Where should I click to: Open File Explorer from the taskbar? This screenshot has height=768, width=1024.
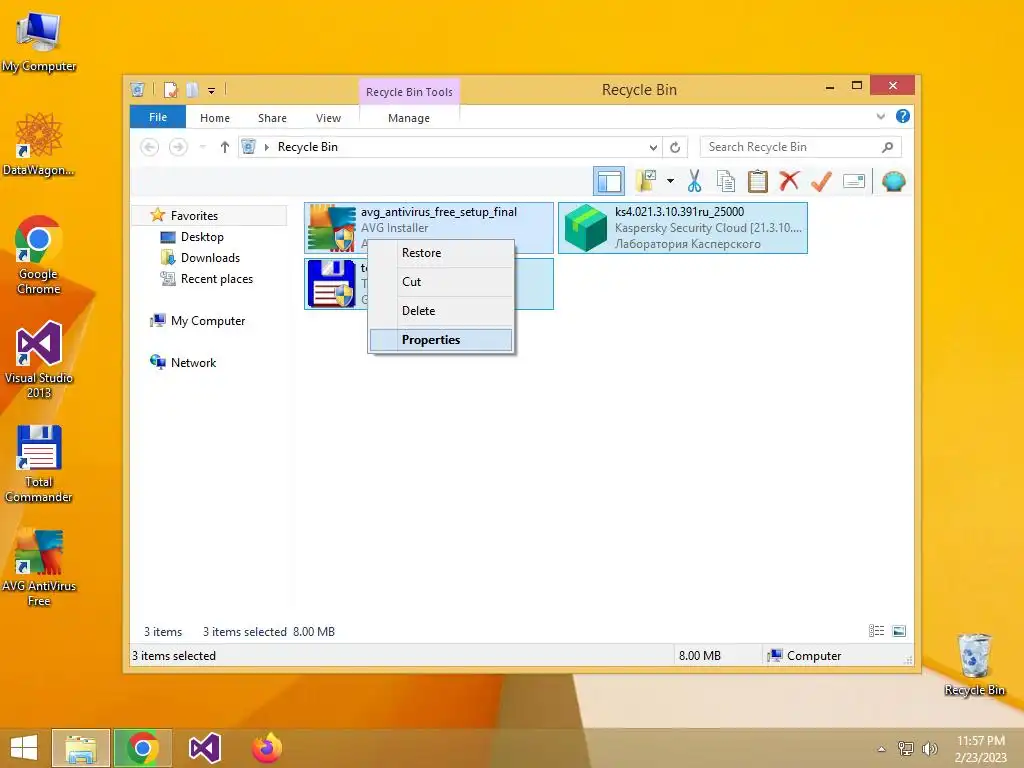point(80,748)
